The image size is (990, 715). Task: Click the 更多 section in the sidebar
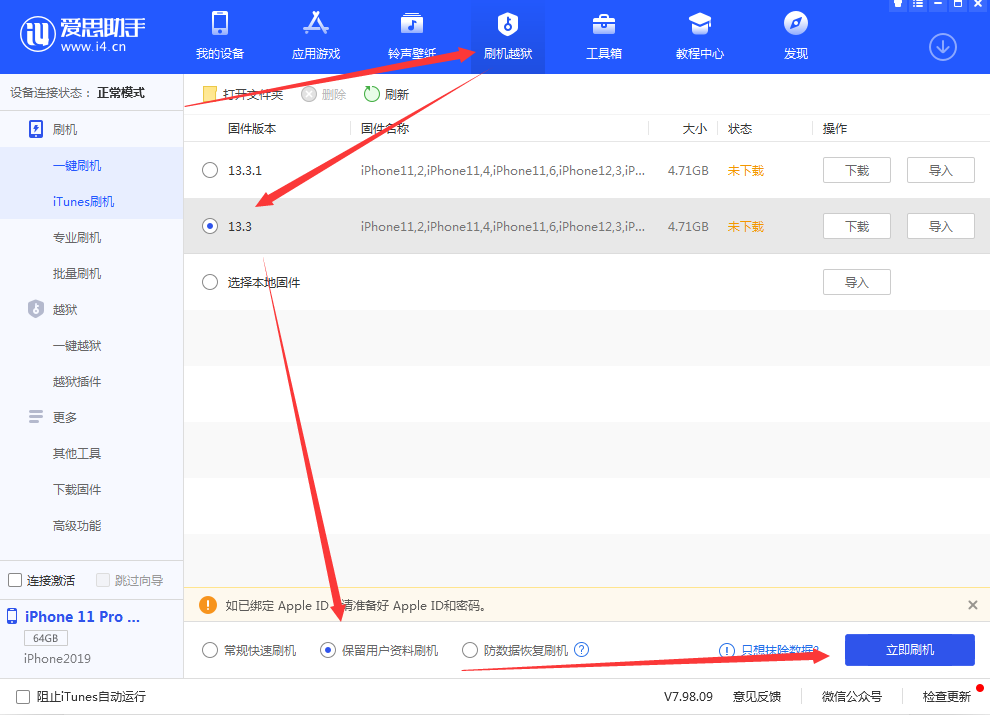point(53,418)
